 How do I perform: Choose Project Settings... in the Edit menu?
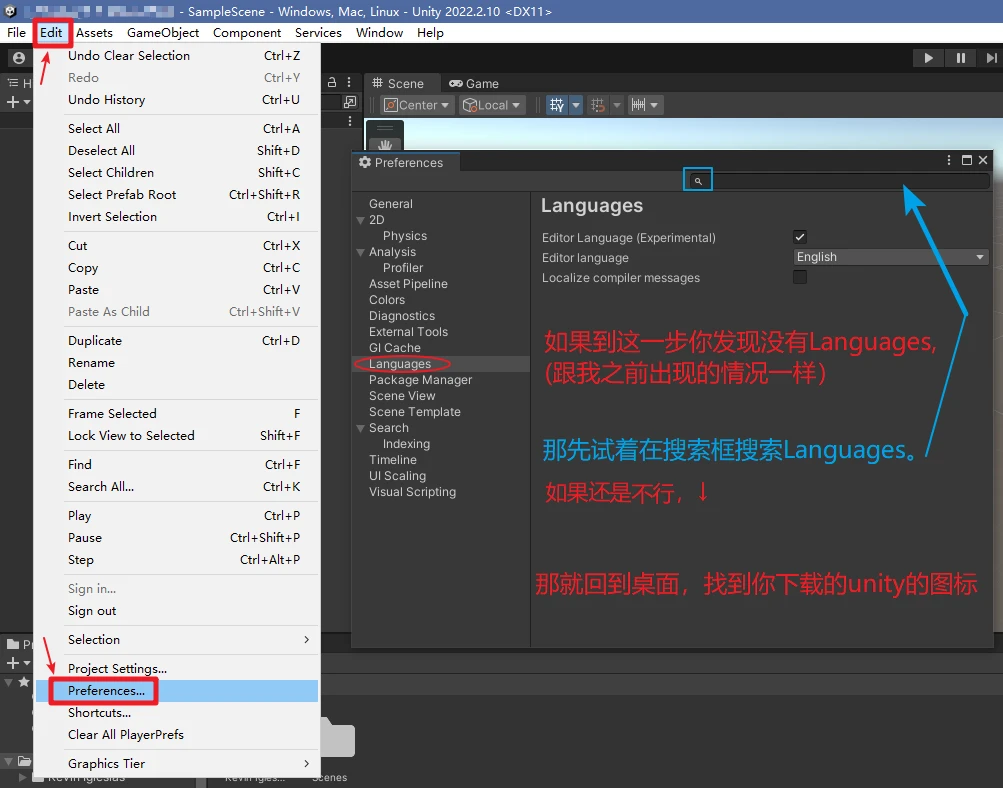click(177, 668)
